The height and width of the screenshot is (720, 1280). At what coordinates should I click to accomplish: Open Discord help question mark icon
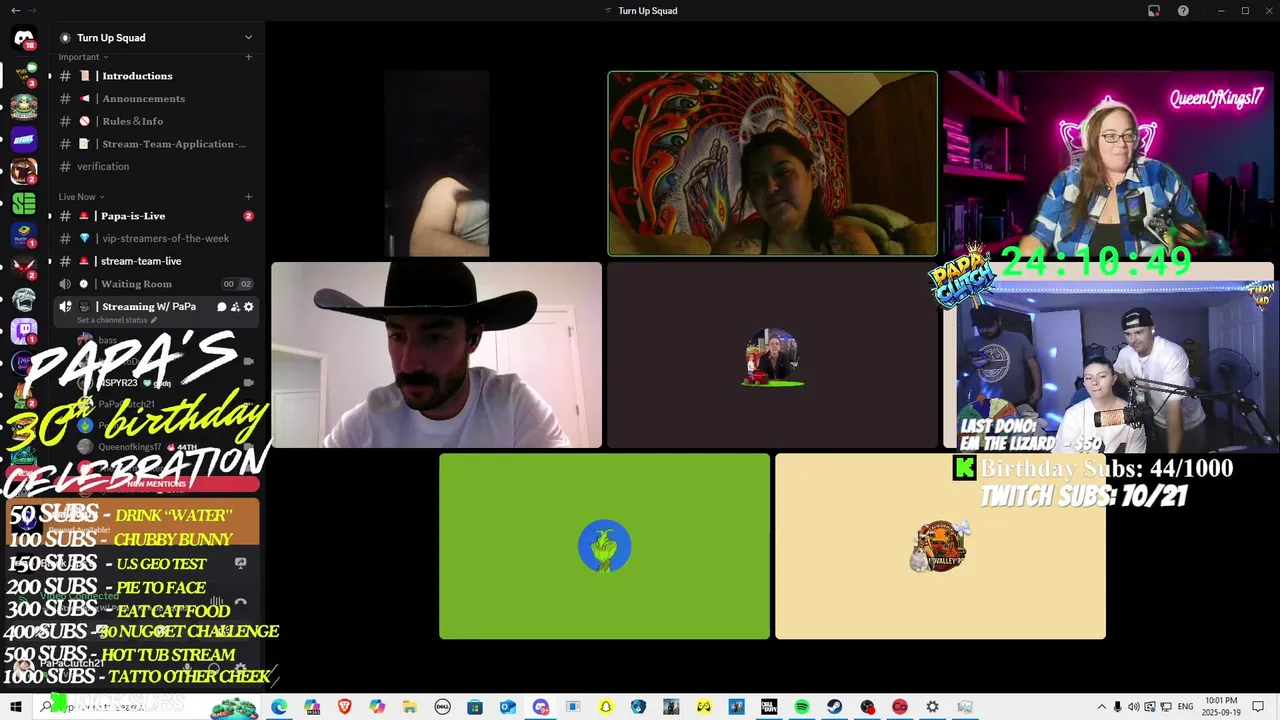pos(1184,11)
